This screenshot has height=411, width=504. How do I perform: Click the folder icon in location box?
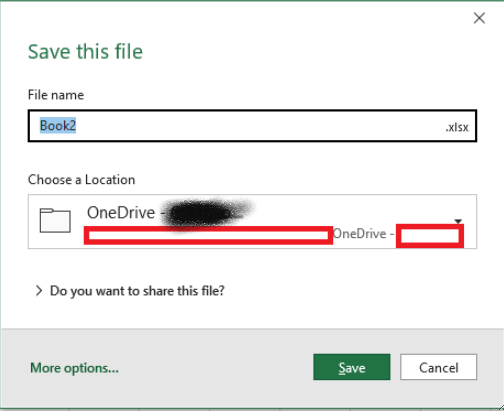coord(55,220)
